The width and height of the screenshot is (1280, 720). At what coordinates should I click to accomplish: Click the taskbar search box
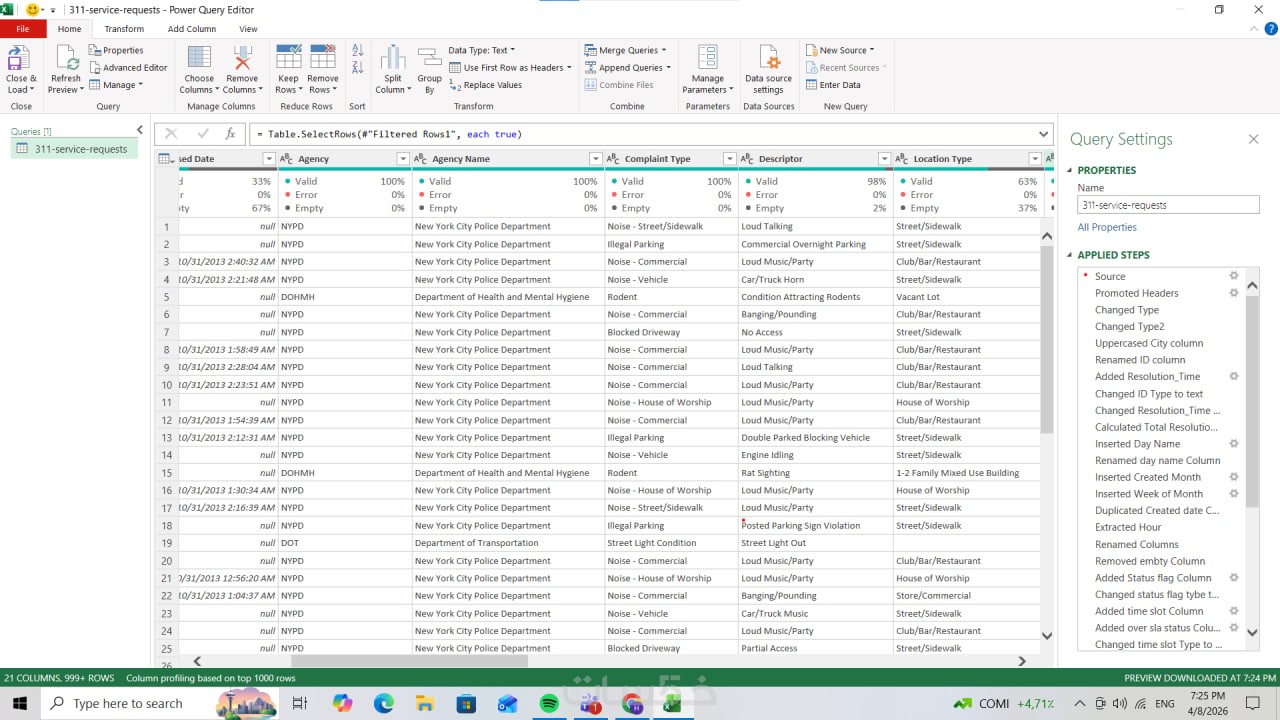click(x=160, y=703)
